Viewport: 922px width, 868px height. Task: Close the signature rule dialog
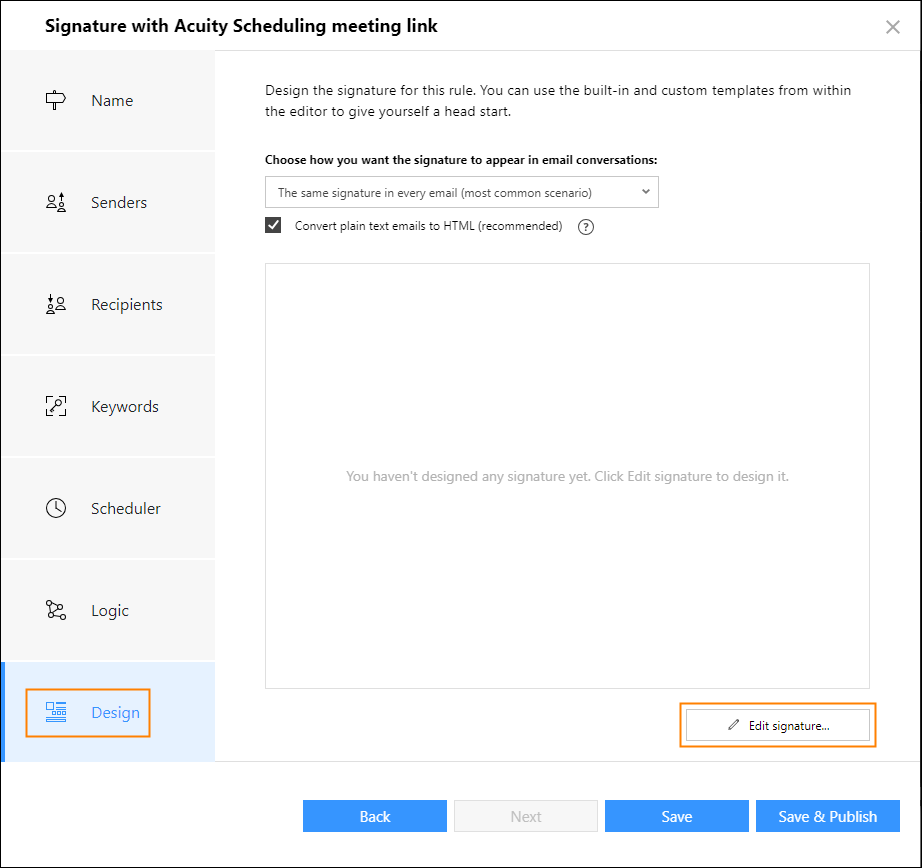[893, 27]
